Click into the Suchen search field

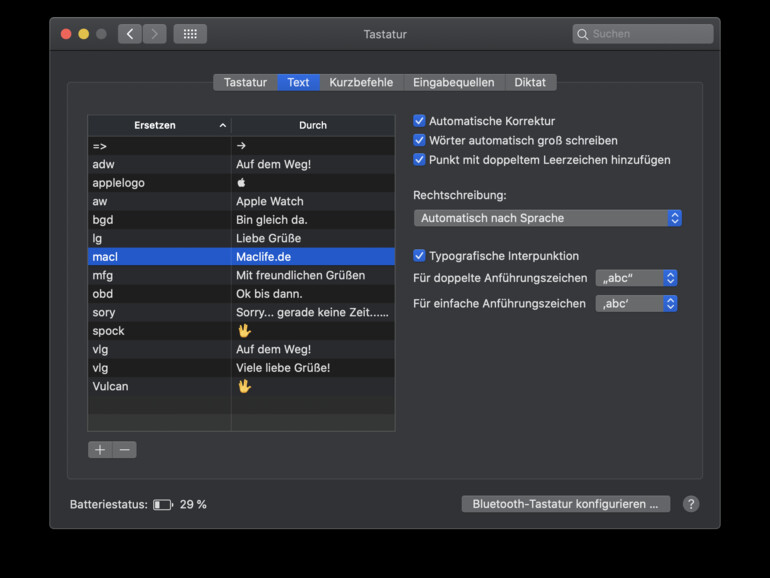pos(650,34)
